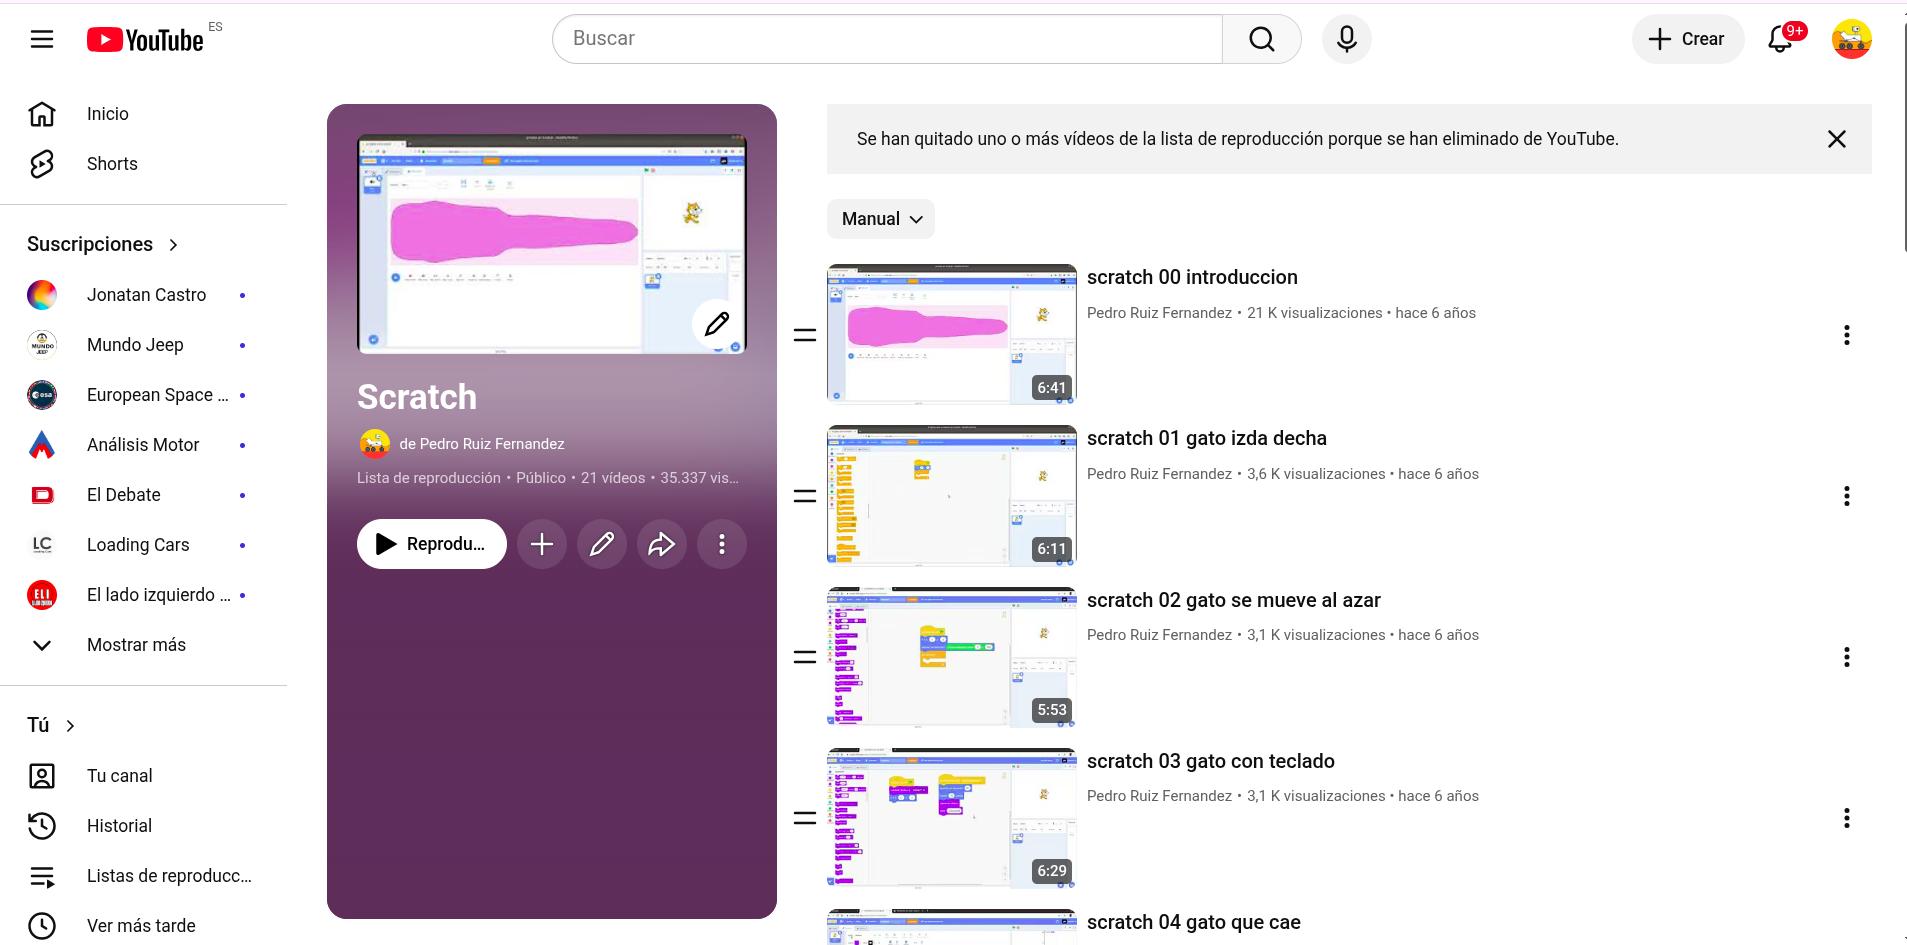Focus the Buscar search field

(x=888, y=39)
